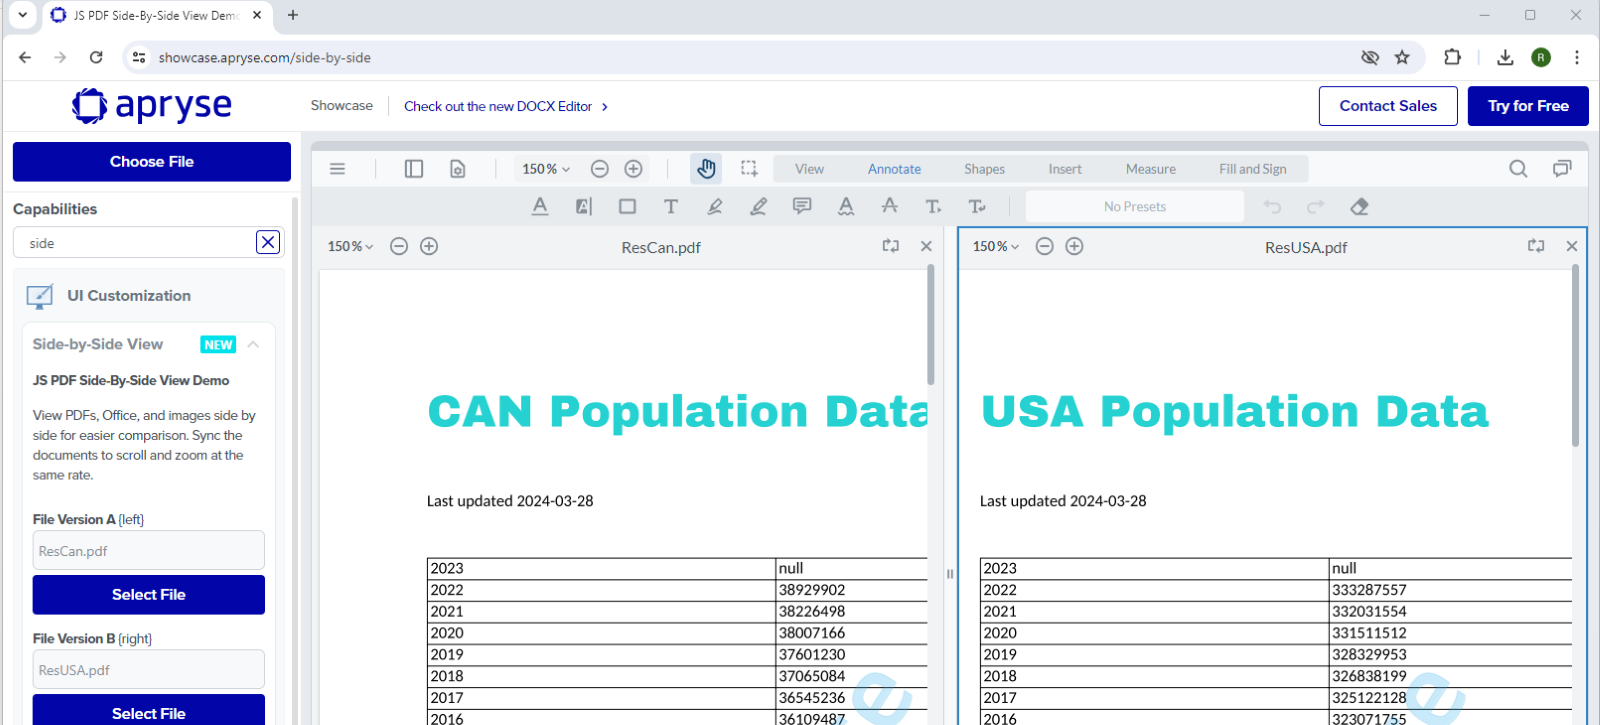Open the Fill and Sign tab
This screenshot has width=1600, height=725.
click(1252, 169)
